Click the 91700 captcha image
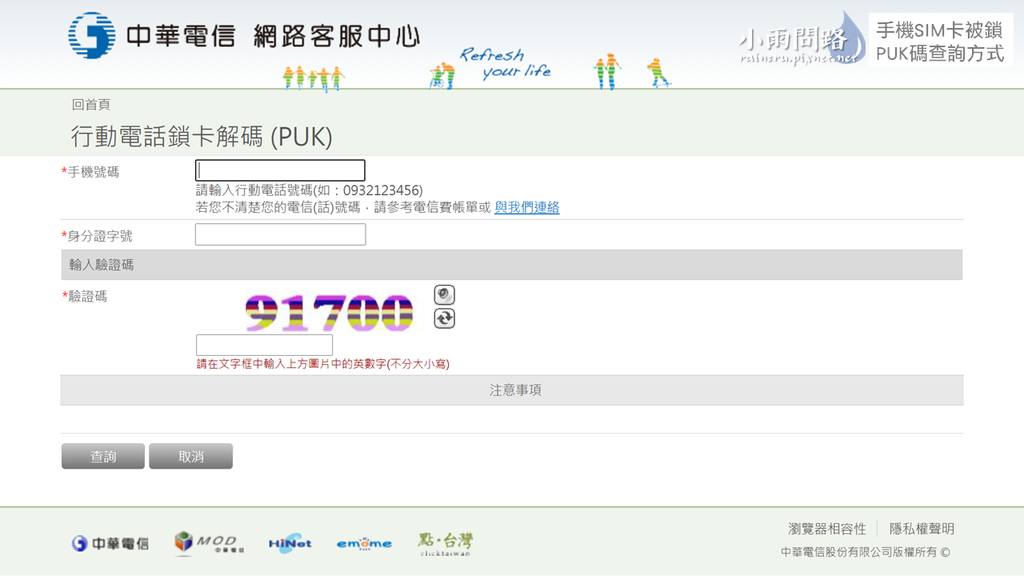 328,312
